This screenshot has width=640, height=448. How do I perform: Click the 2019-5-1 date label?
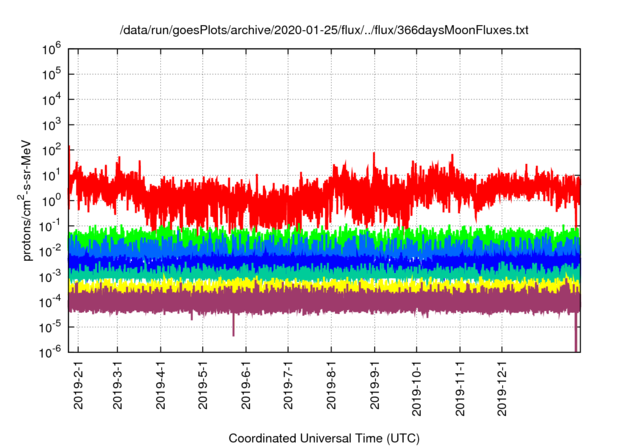pyautogui.click(x=203, y=386)
